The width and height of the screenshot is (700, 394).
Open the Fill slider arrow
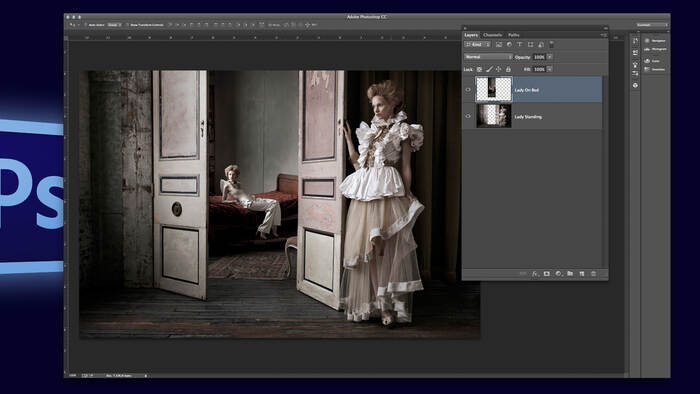[550, 69]
